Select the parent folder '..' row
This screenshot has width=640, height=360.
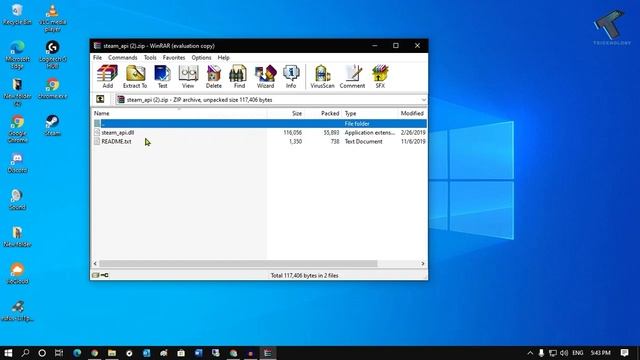[x=260, y=123]
